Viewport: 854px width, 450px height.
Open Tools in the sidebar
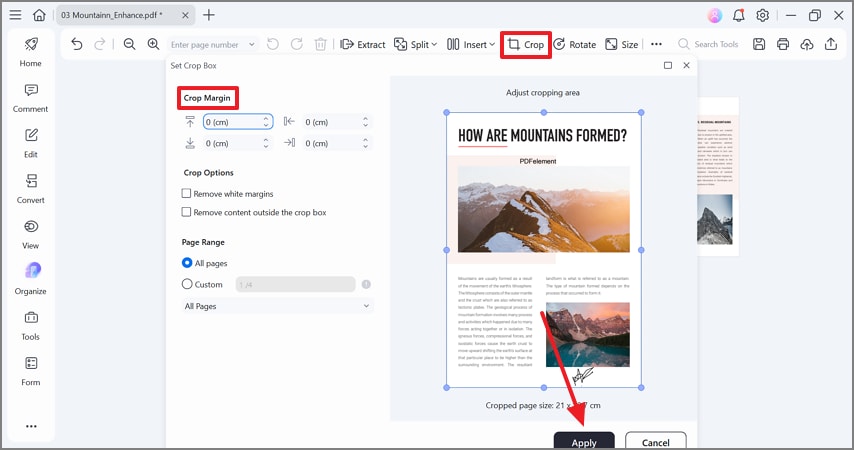tap(30, 326)
